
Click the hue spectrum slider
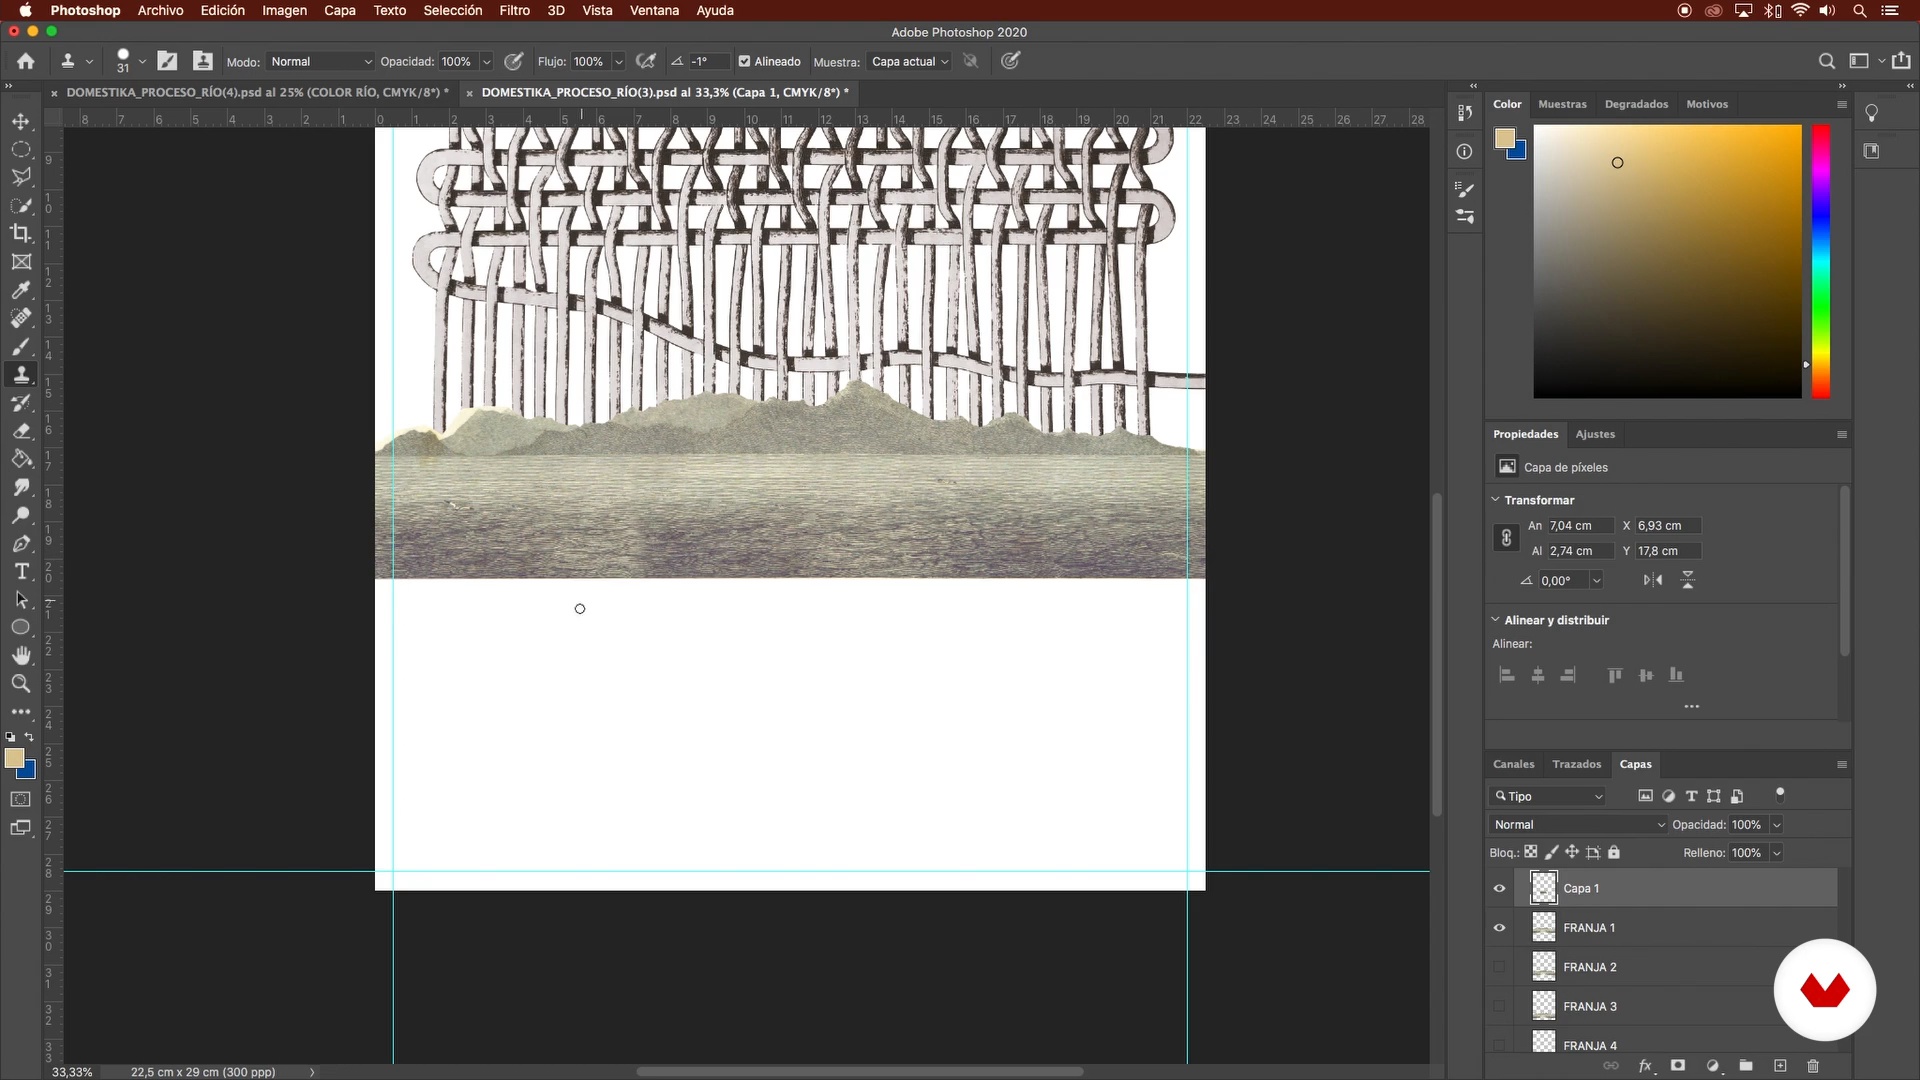(x=1821, y=261)
